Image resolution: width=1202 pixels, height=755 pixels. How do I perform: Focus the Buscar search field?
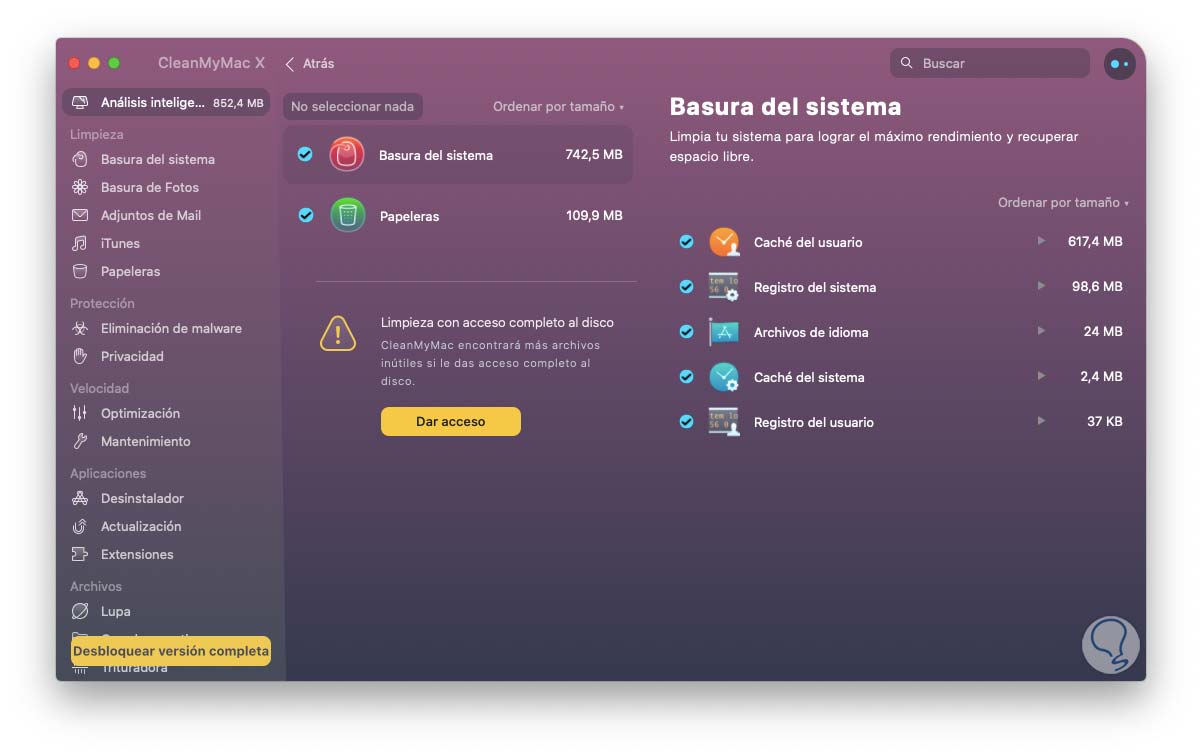click(x=990, y=63)
